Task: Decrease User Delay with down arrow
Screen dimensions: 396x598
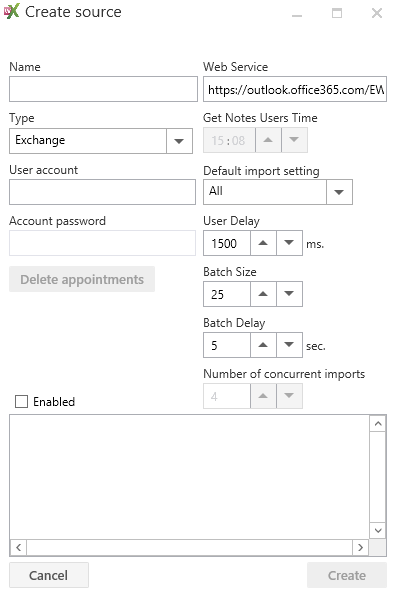Action: pos(289,243)
